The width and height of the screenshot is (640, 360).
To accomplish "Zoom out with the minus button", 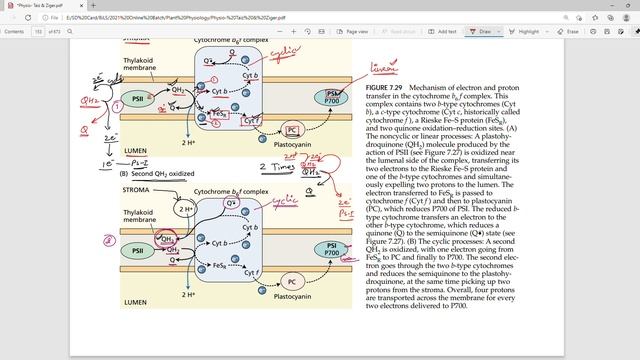I will 280,31.
